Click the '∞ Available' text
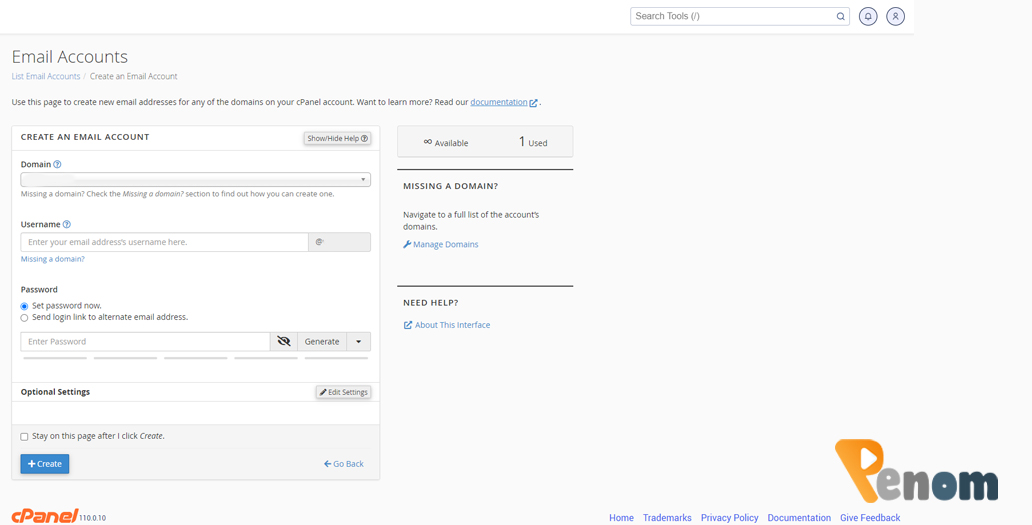The width and height of the screenshot is (1032, 525). (x=446, y=142)
